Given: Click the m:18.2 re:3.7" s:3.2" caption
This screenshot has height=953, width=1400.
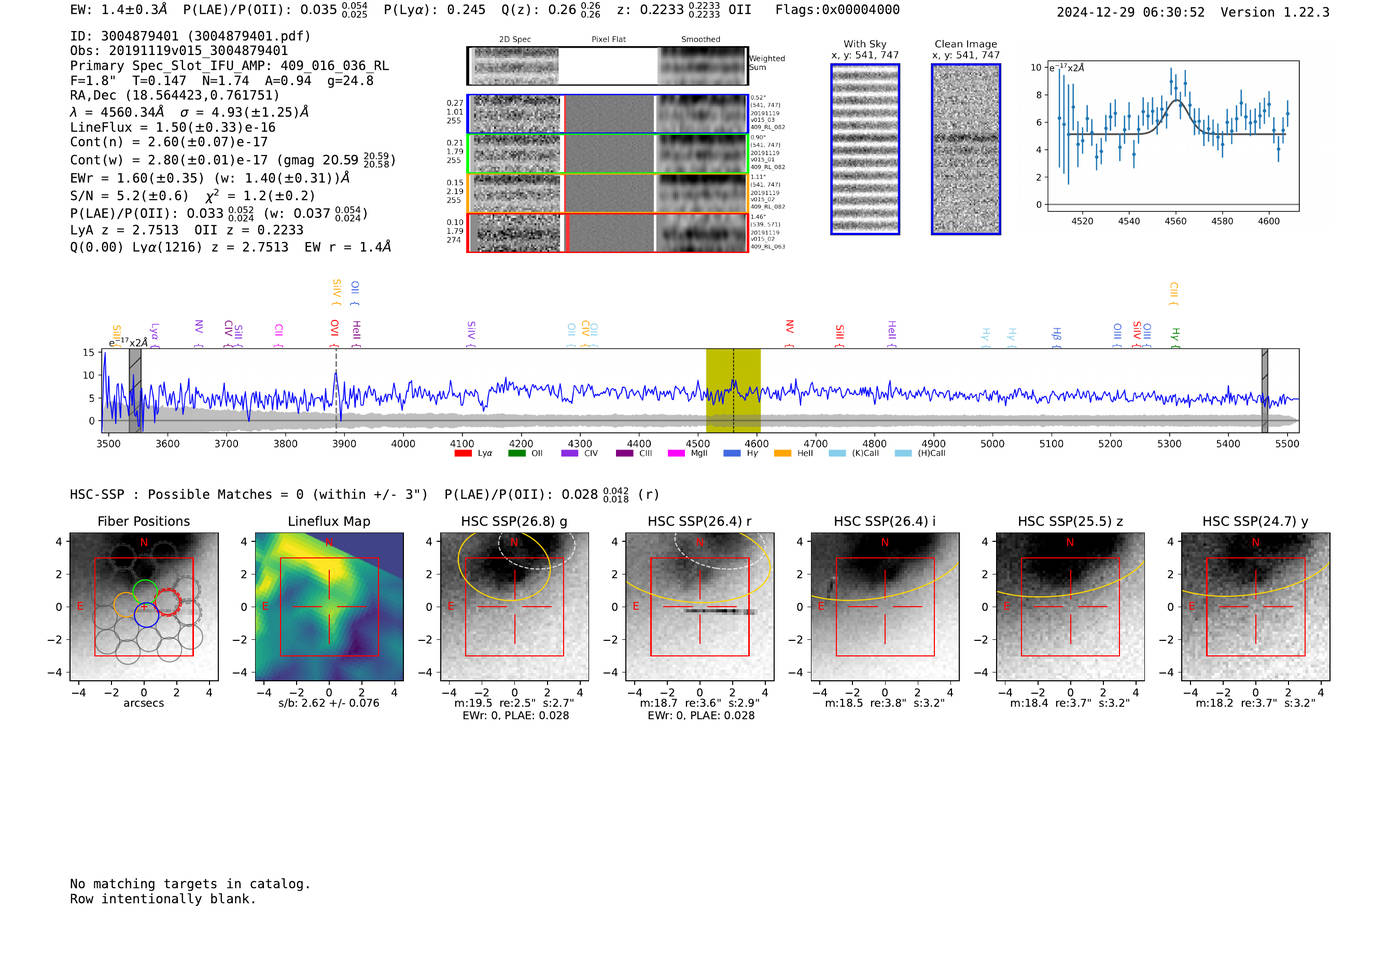Looking at the screenshot, I should click(x=1256, y=703).
